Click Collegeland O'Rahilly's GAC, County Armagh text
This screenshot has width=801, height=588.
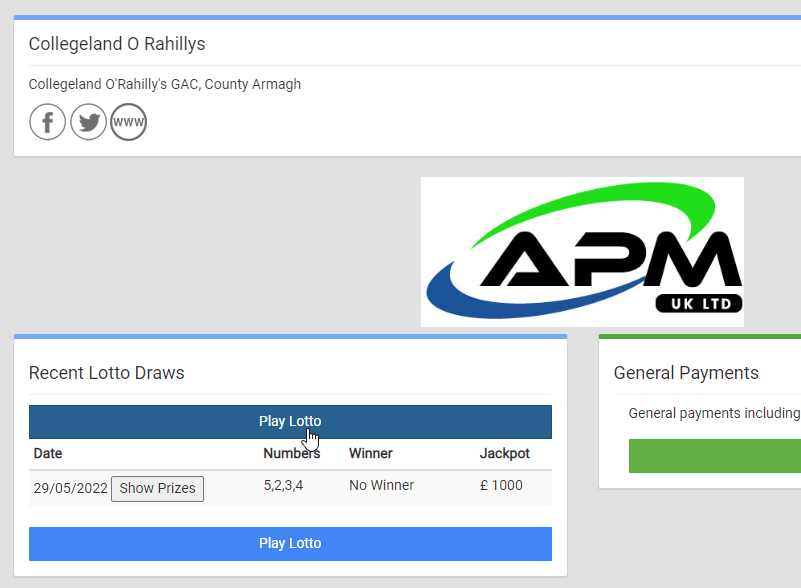pos(164,84)
